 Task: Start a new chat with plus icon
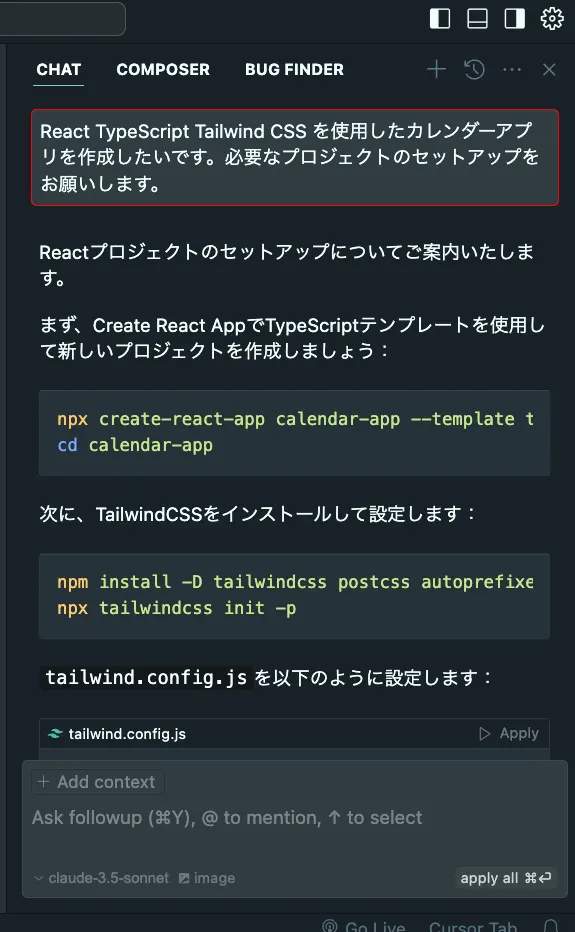[436, 70]
